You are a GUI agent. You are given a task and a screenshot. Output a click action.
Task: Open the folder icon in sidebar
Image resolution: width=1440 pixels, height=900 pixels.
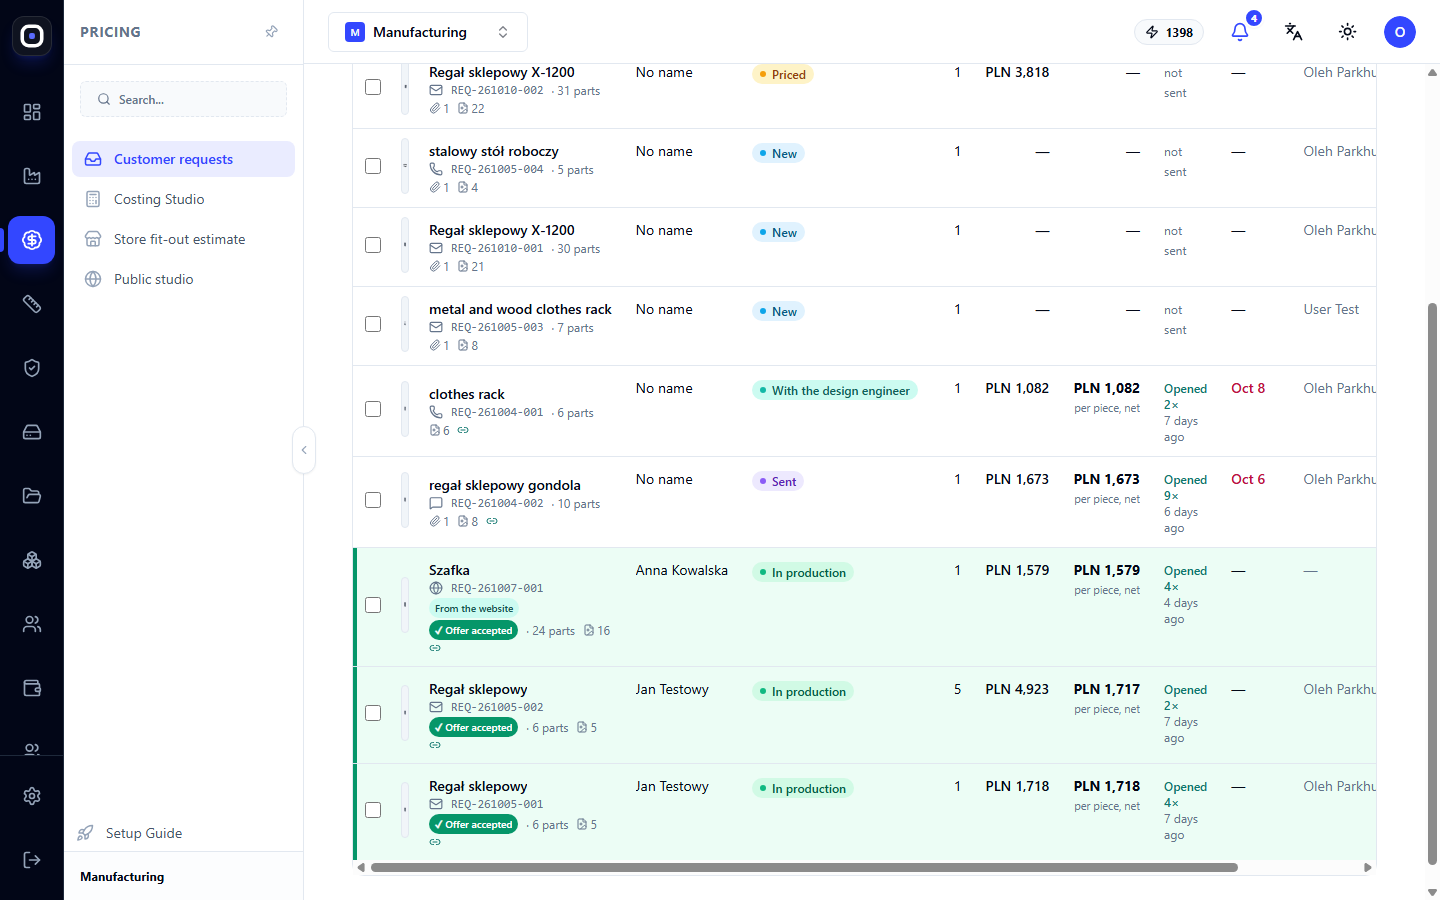pyautogui.click(x=32, y=496)
